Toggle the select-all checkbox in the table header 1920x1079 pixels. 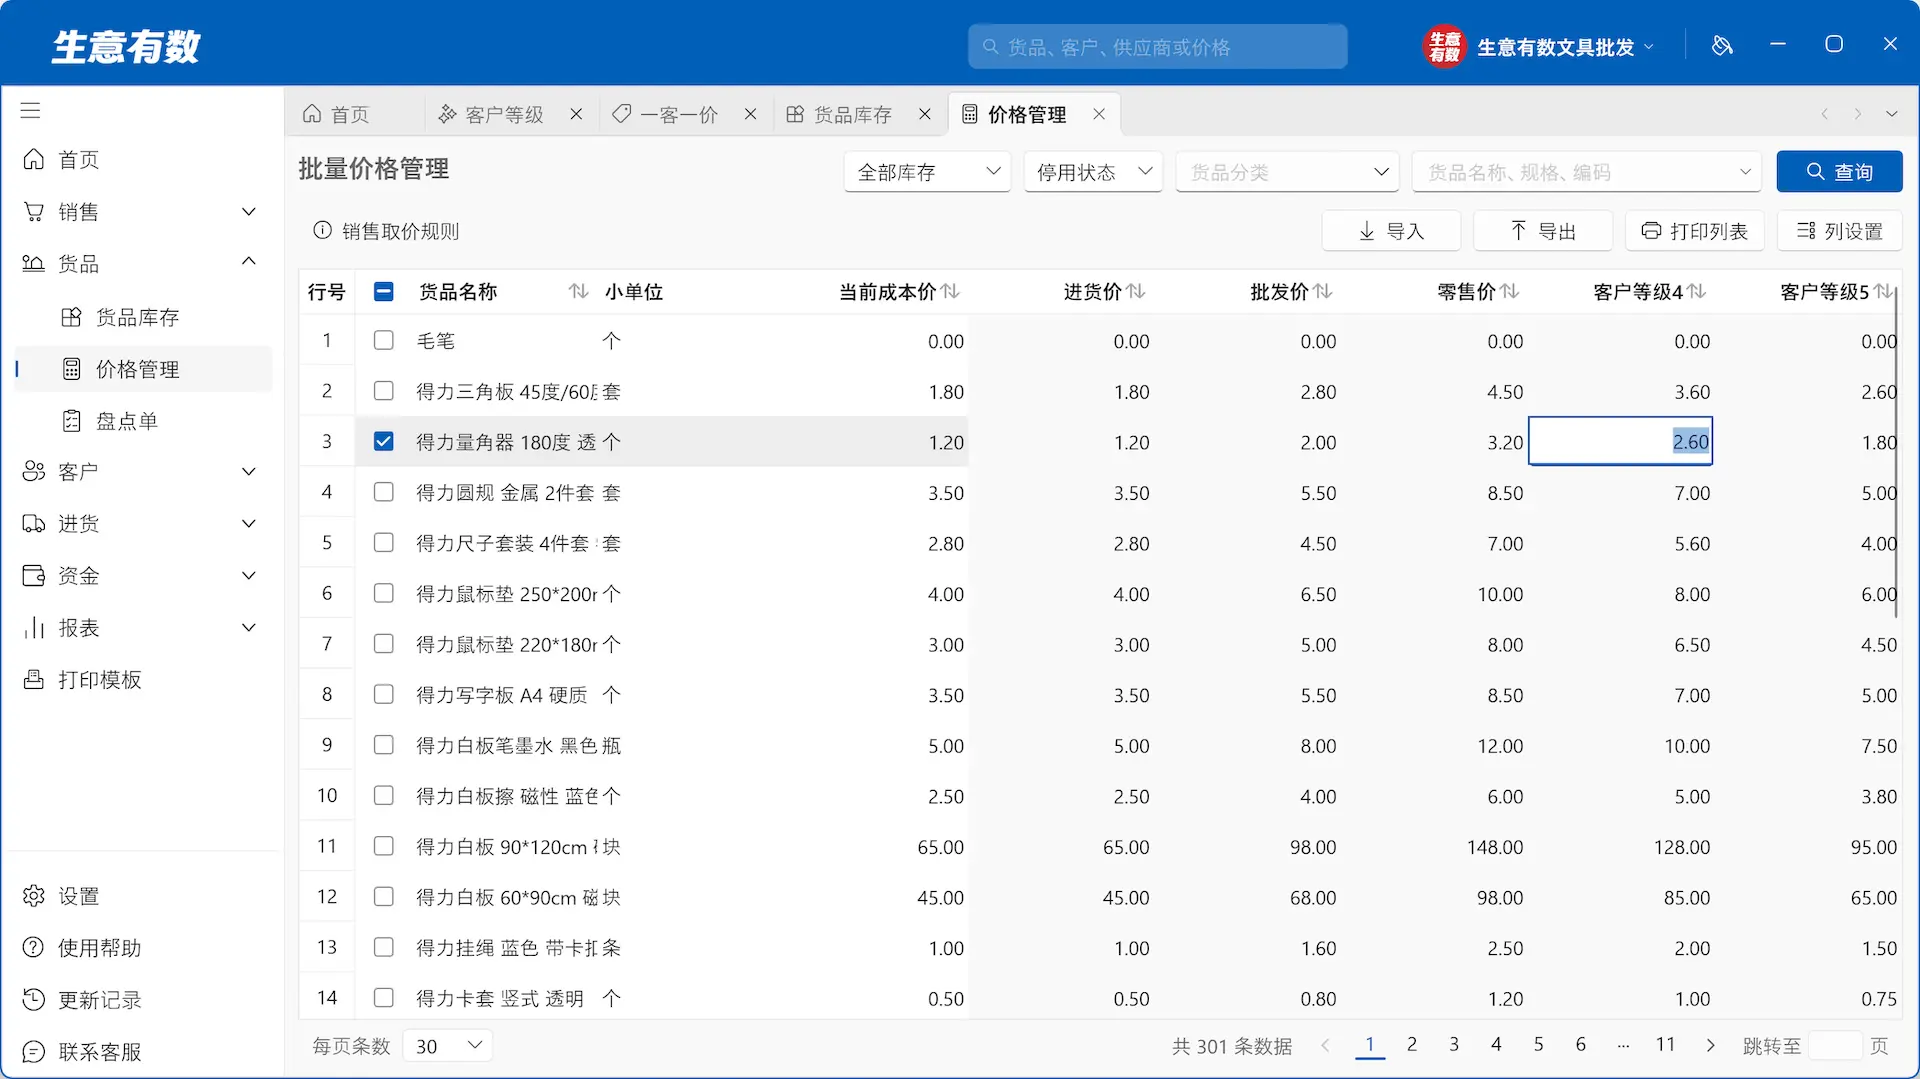pyautogui.click(x=383, y=291)
